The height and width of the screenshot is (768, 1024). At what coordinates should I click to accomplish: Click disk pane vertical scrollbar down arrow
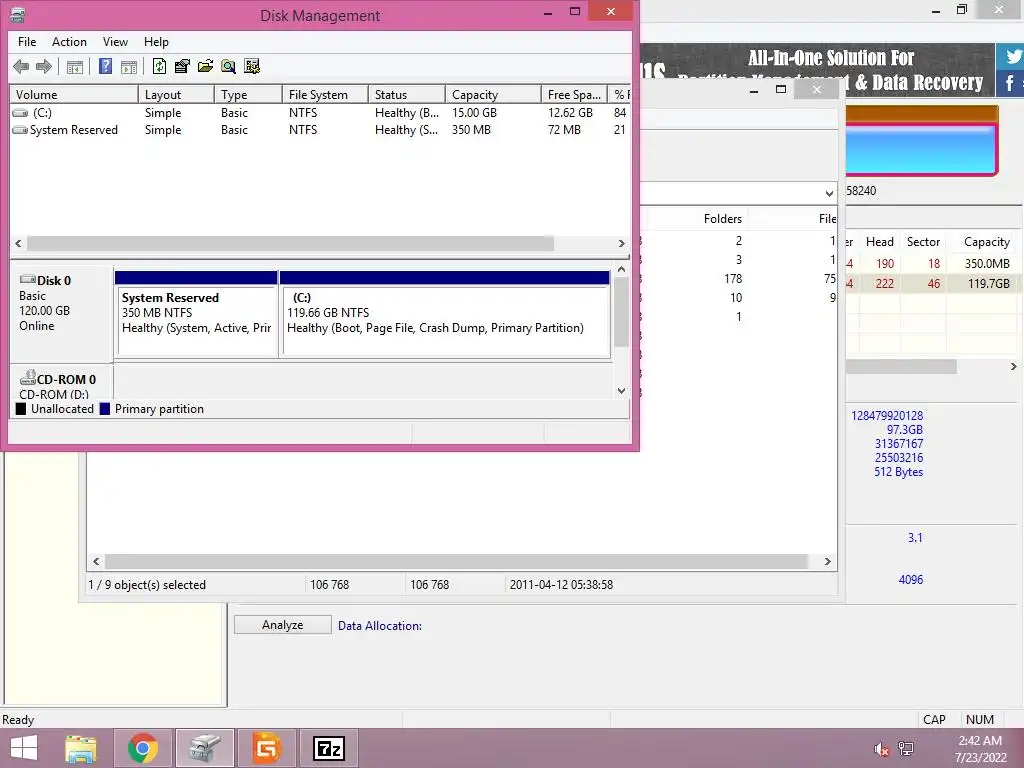coord(621,391)
